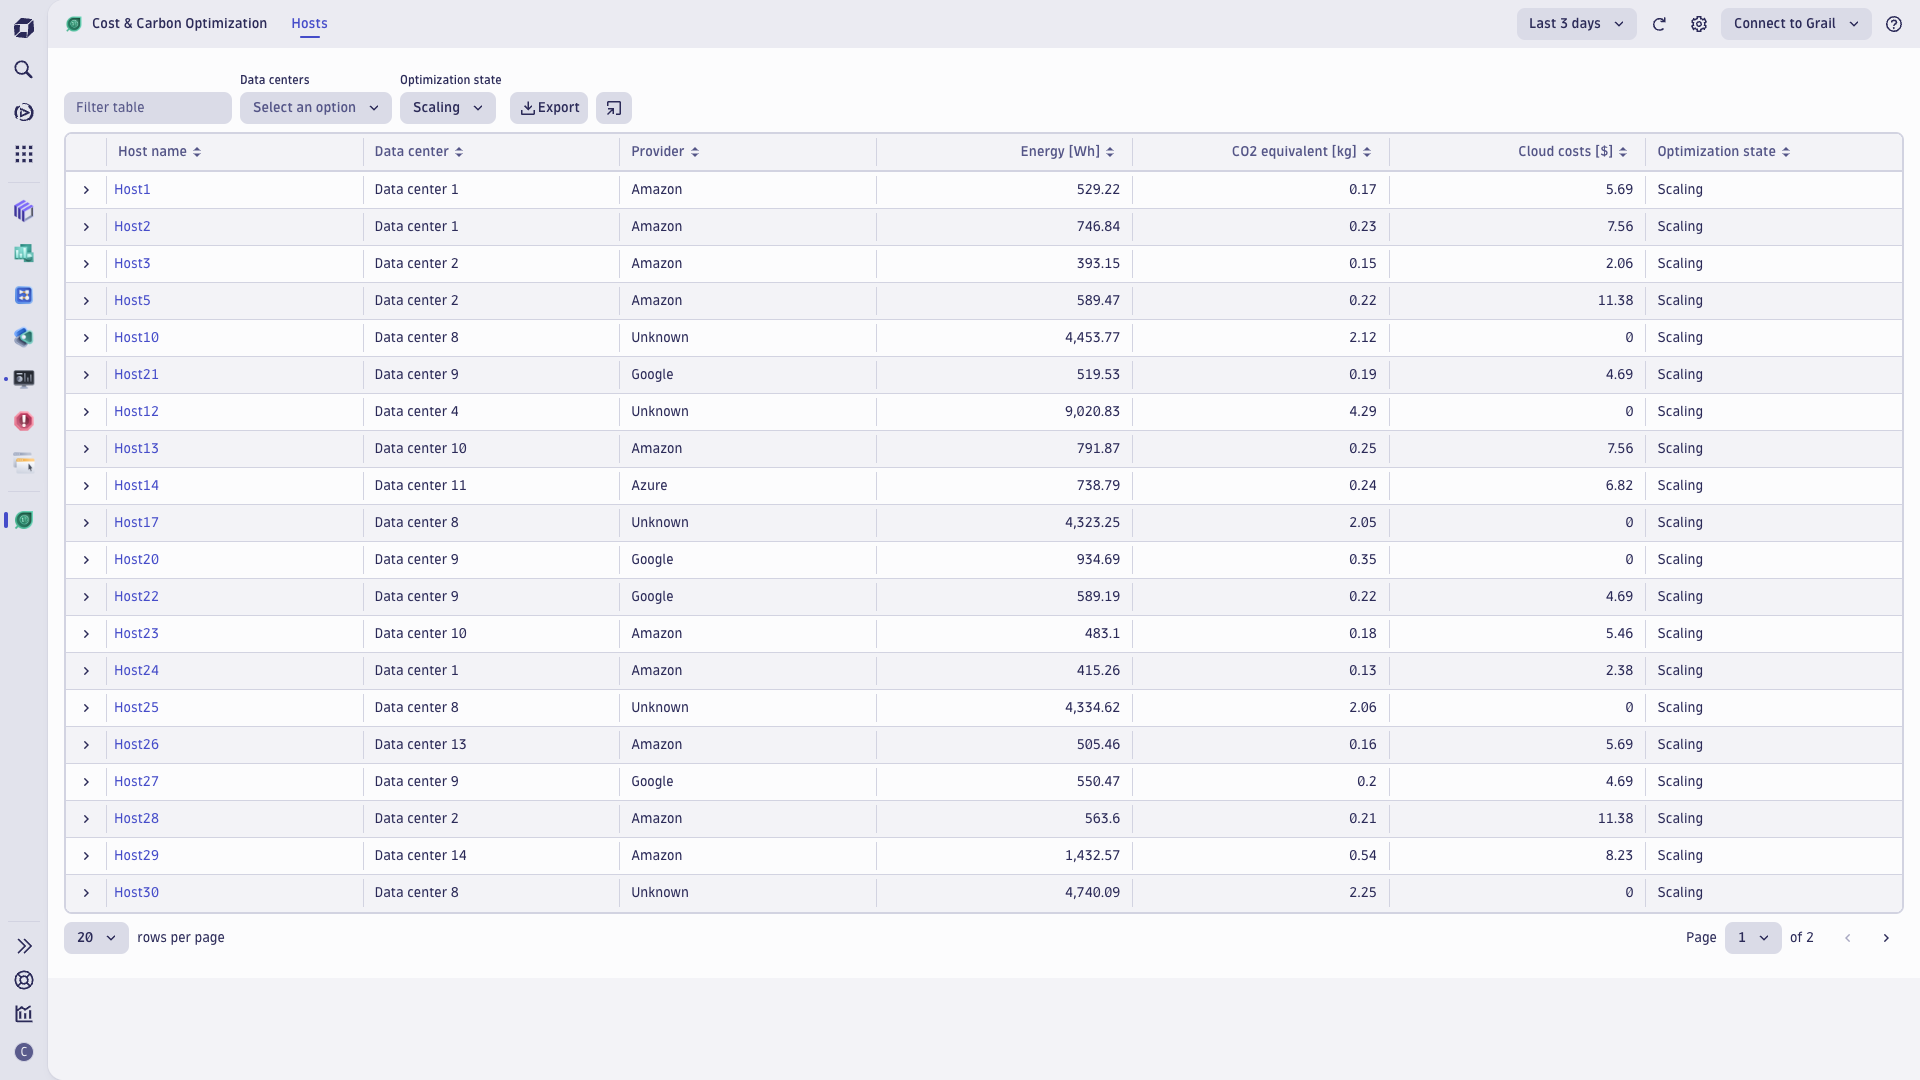This screenshot has width=1920, height=1080.
Task: Sort by Host name column
Action: click(160, 152)
